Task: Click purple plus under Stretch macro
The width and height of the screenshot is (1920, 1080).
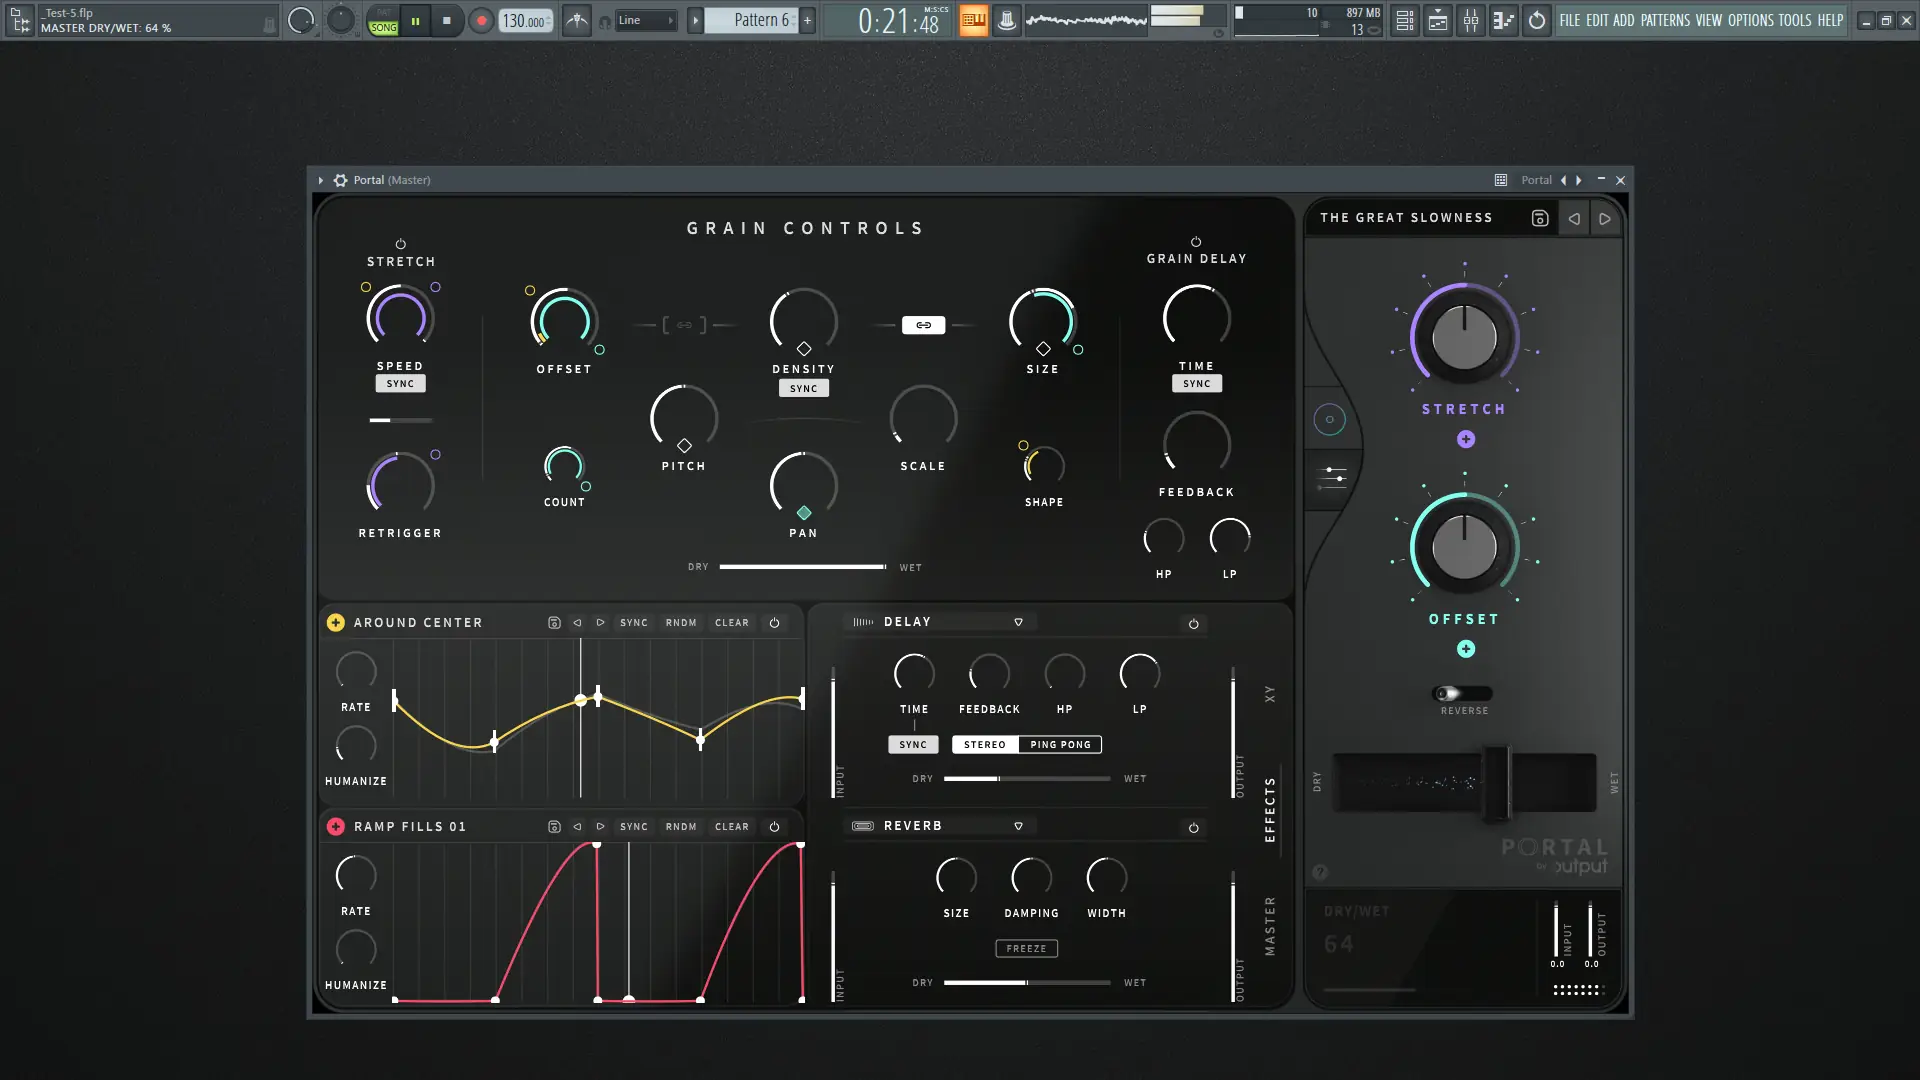Action: (x=1466, y=439)
